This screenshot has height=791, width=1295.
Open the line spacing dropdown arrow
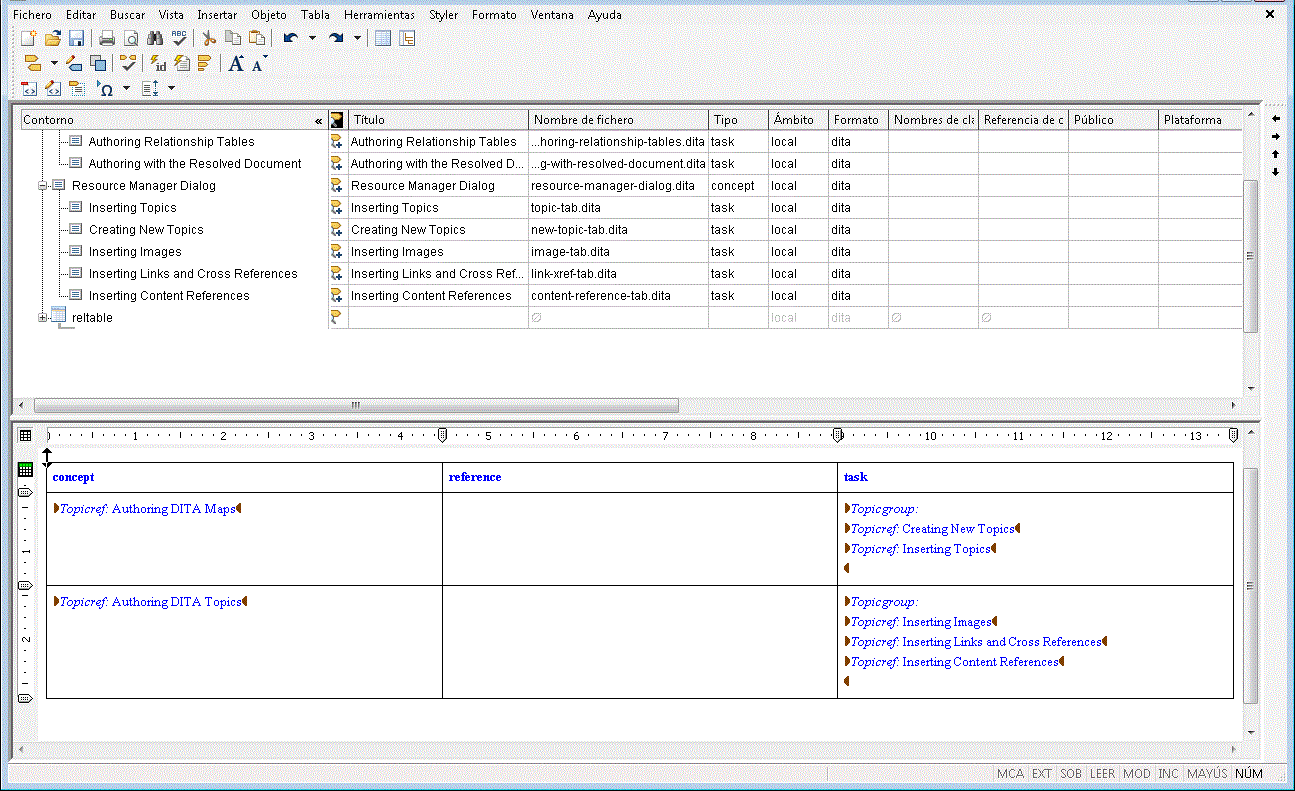point(171,88)
